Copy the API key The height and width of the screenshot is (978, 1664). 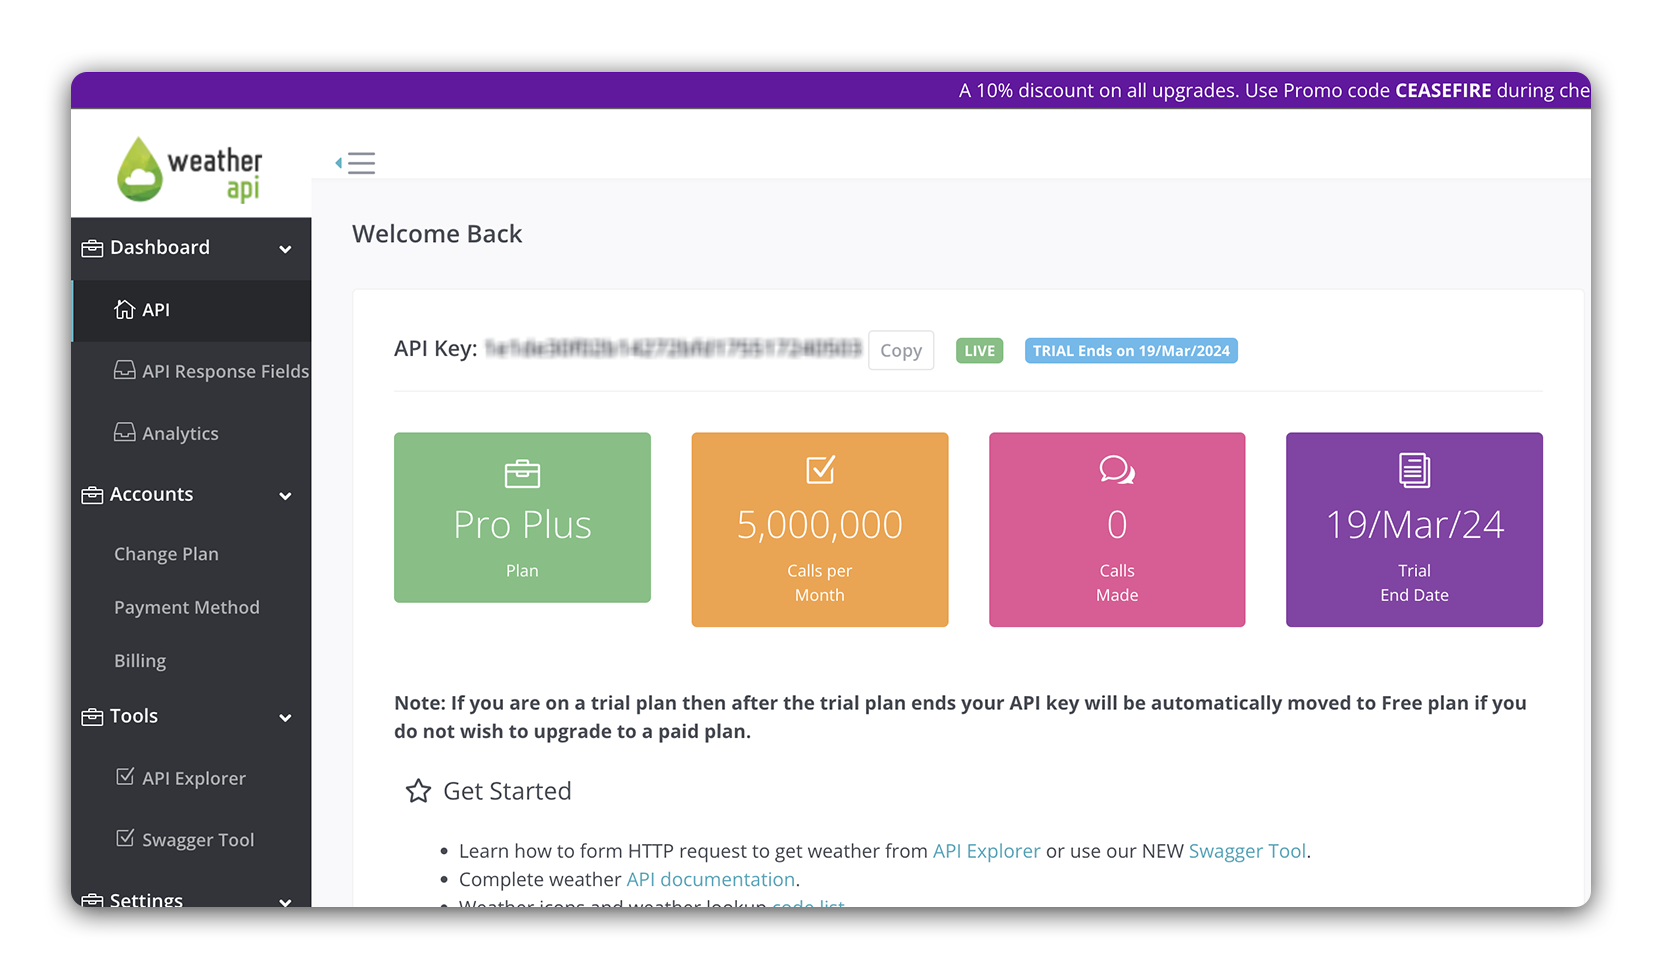tap(900, 351)
